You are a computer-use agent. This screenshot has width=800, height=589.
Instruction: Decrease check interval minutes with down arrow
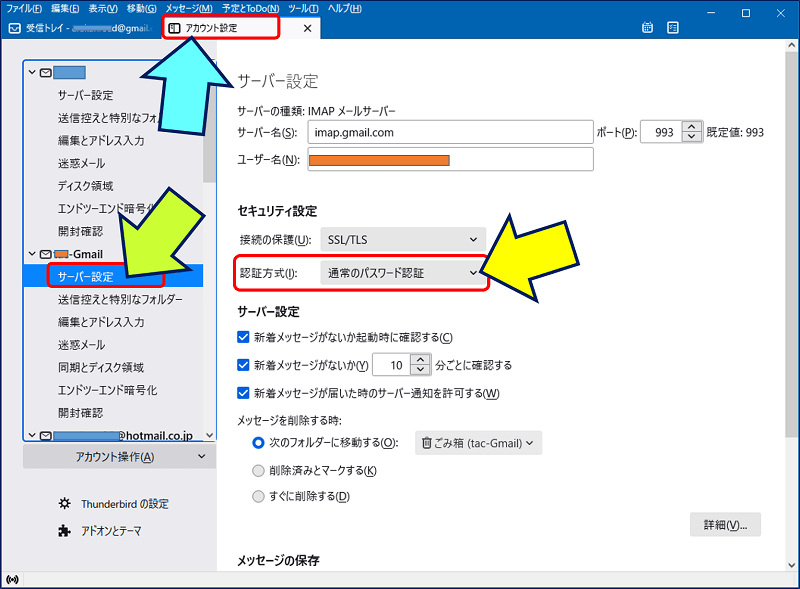[420, 369]
